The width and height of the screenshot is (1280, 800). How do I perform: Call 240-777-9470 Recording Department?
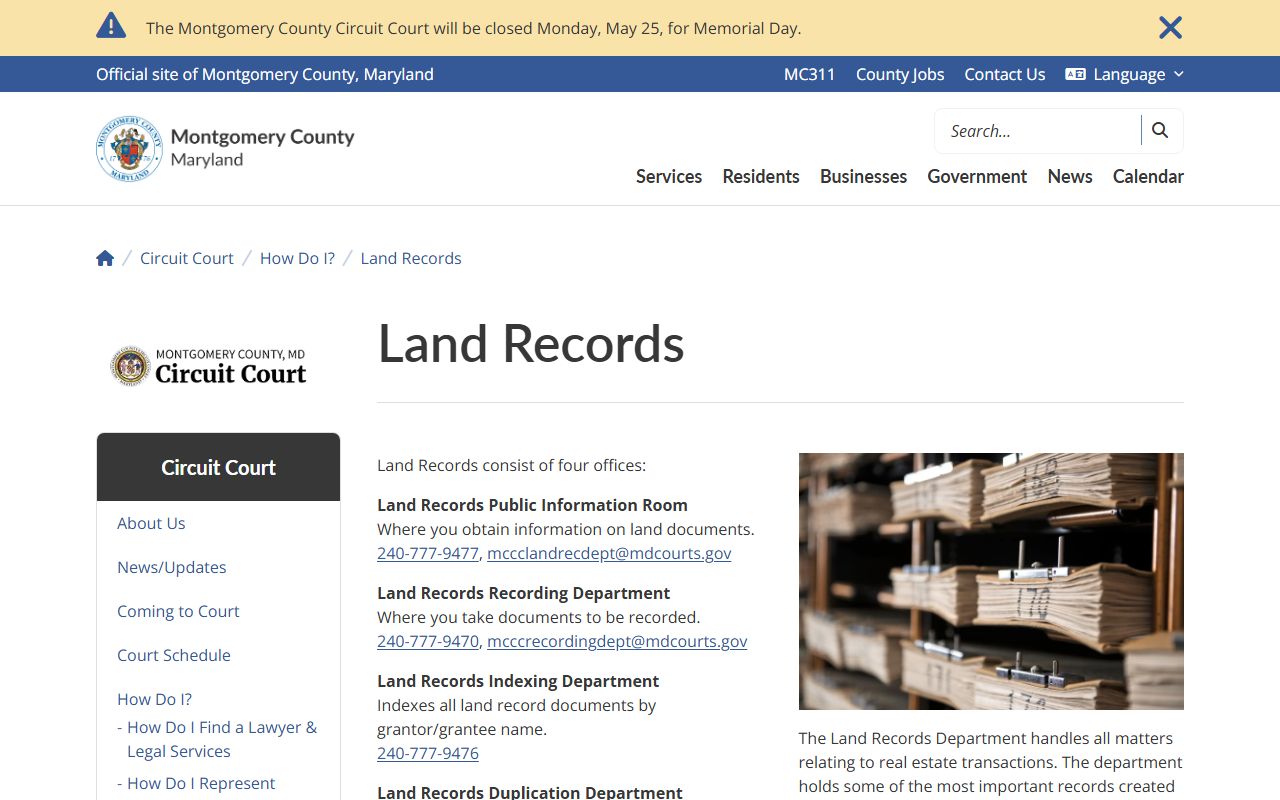point(428,641)
